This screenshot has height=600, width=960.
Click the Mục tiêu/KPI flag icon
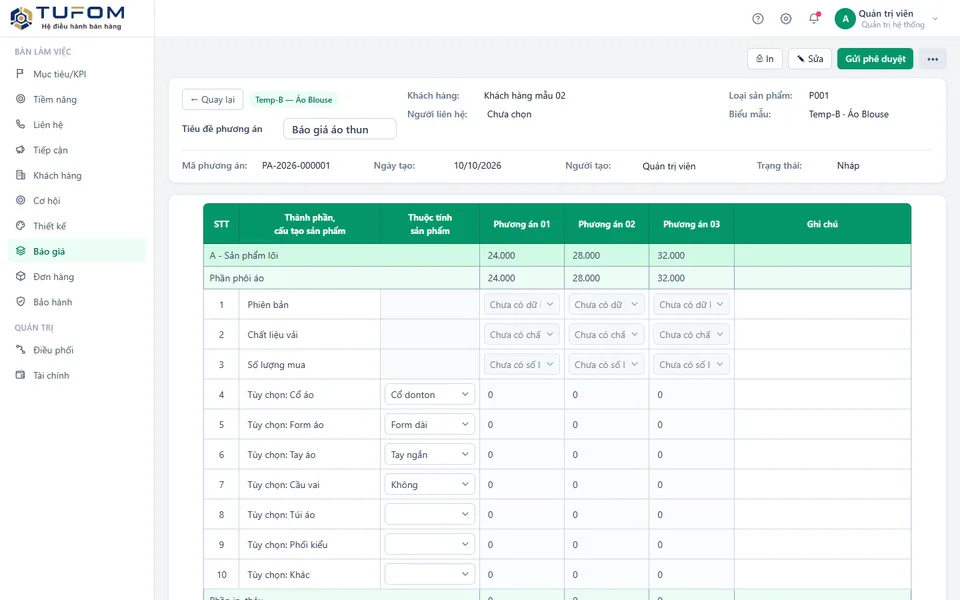(x=20, y=74)
